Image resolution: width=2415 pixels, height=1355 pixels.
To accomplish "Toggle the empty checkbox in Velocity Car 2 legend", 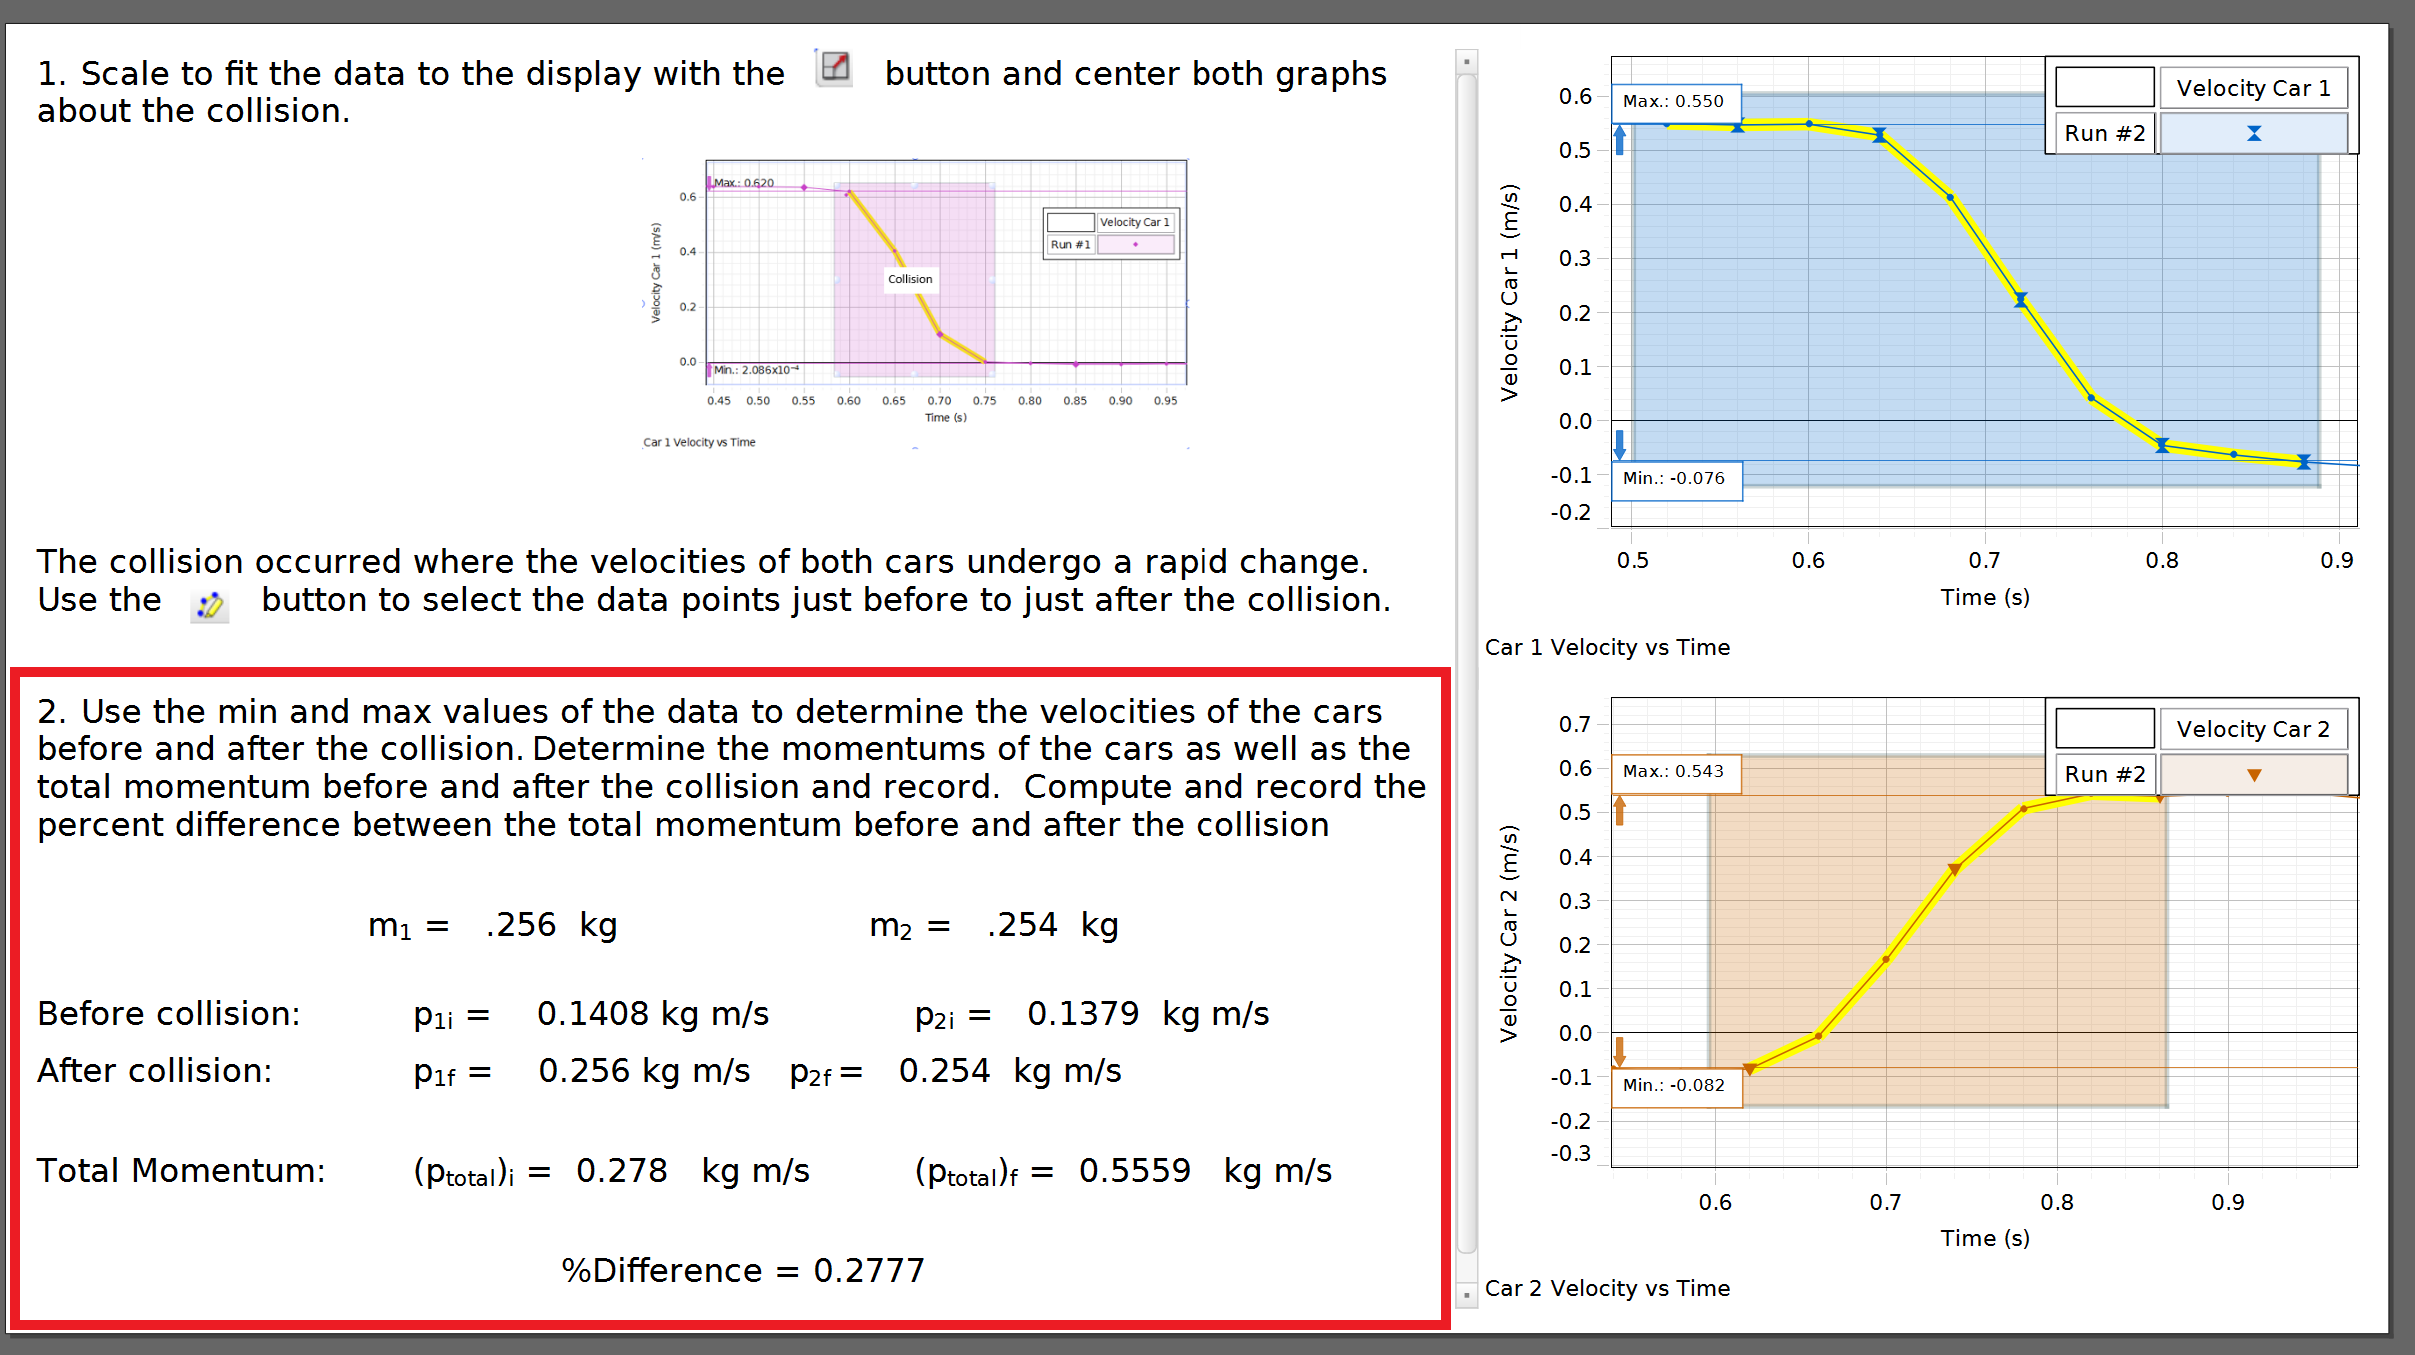I will 2103,728.
